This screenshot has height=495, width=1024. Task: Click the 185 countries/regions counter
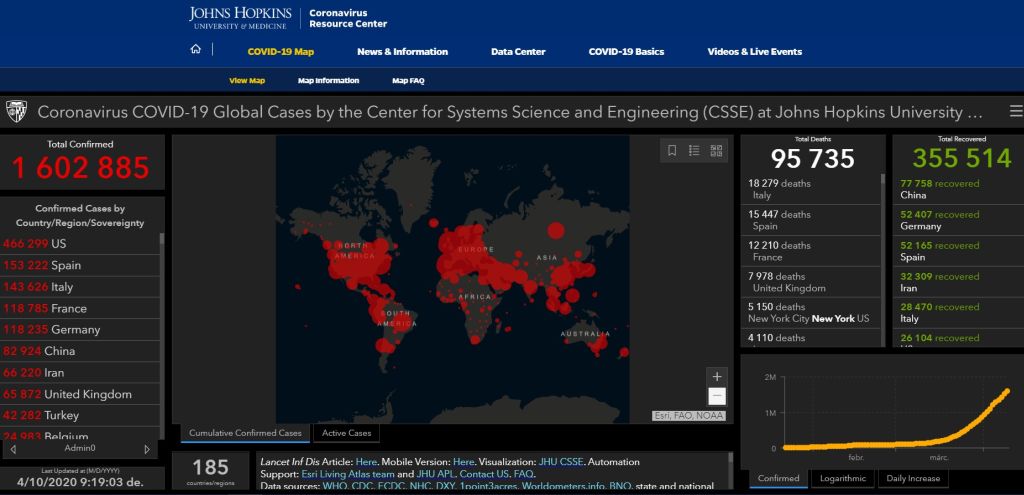pos(210,471)
